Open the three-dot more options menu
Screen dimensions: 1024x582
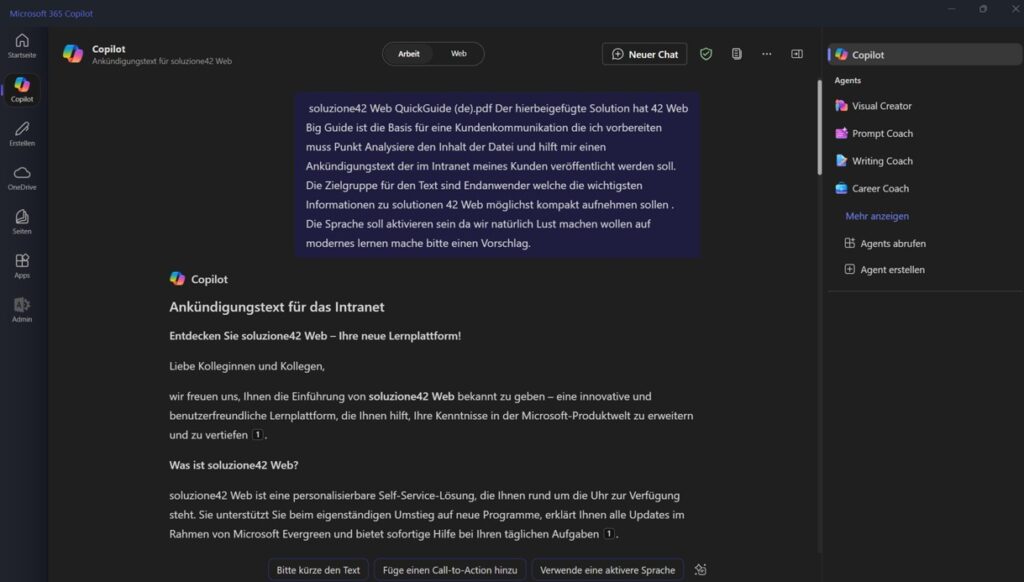click(x=767, y=54)
